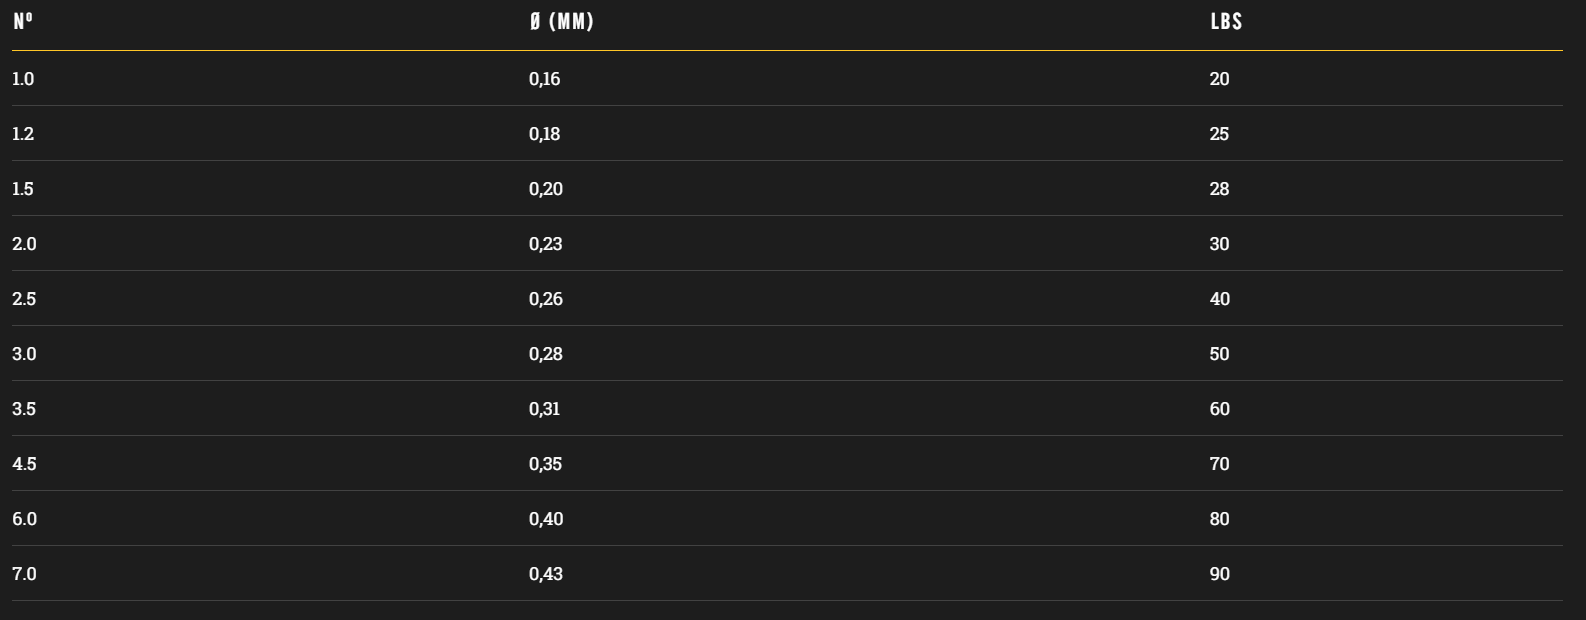The image size is (1586, 620).
Task: Select the 4.5 row number cell
Action: [24, 464]
